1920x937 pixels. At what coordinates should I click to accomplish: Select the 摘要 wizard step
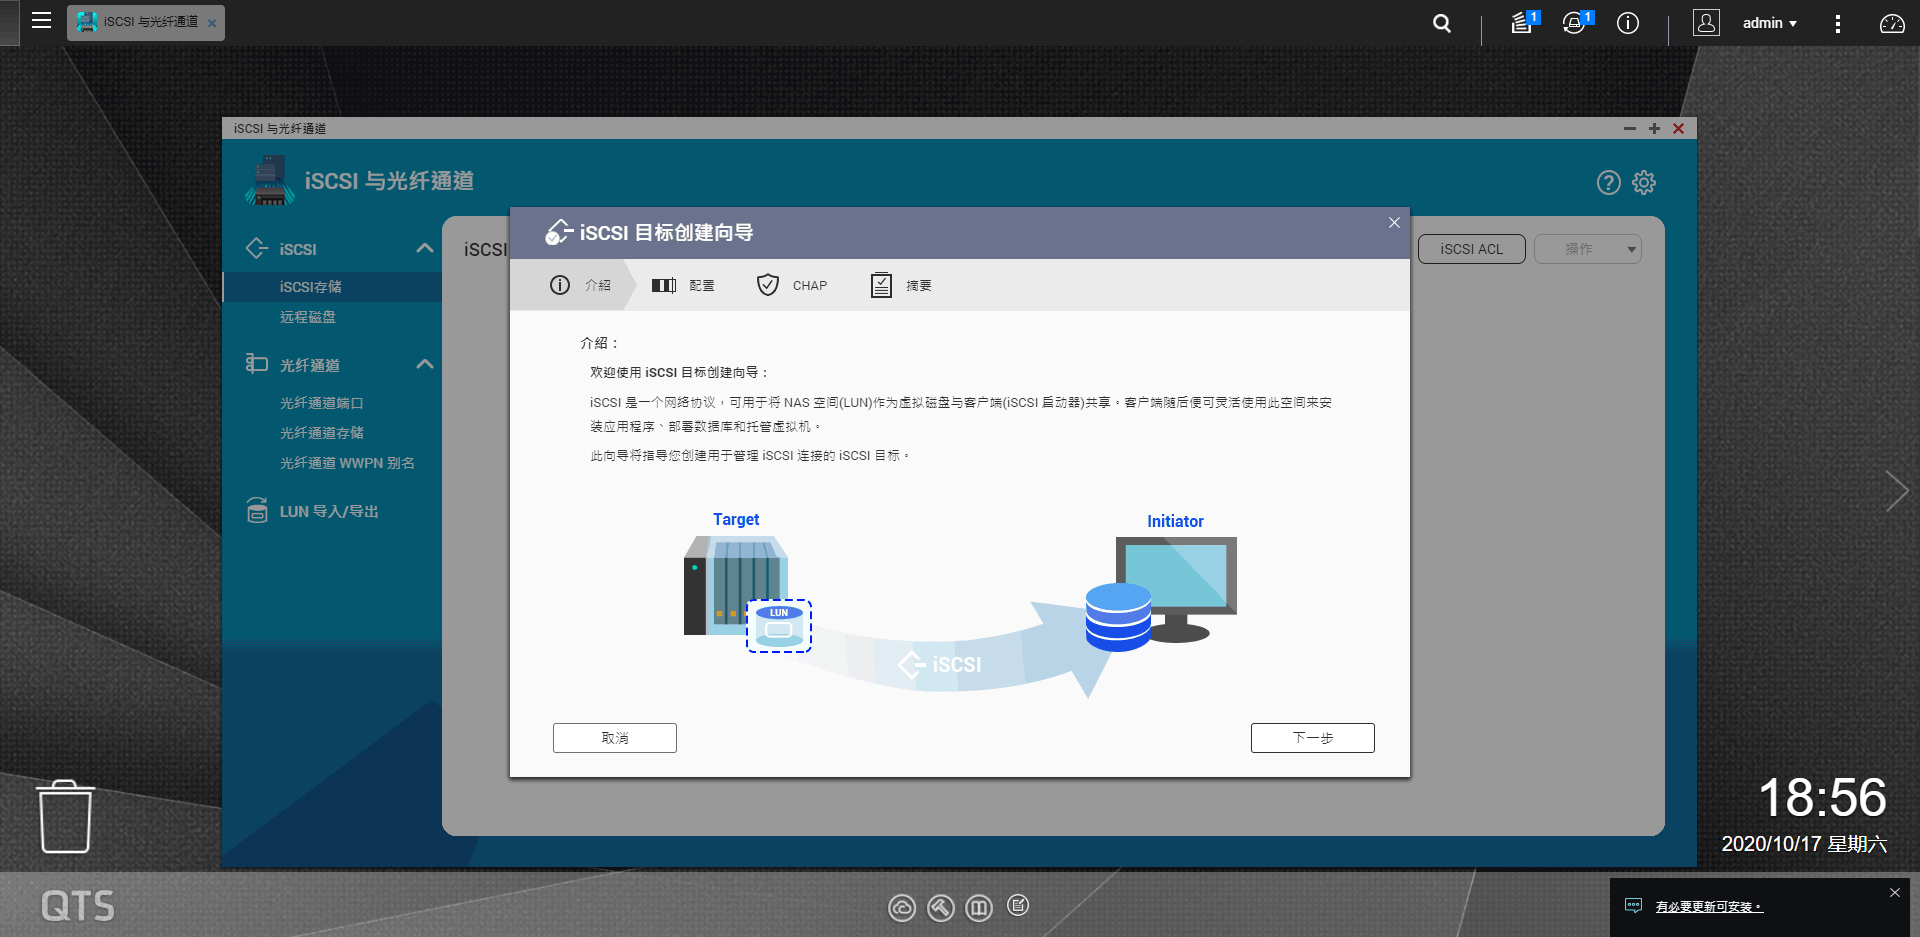pyautogui.click(x=901, y=285)
